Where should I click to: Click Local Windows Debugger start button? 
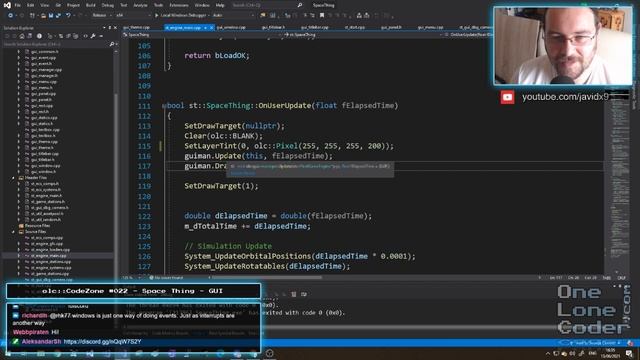[x=181, y=15]
